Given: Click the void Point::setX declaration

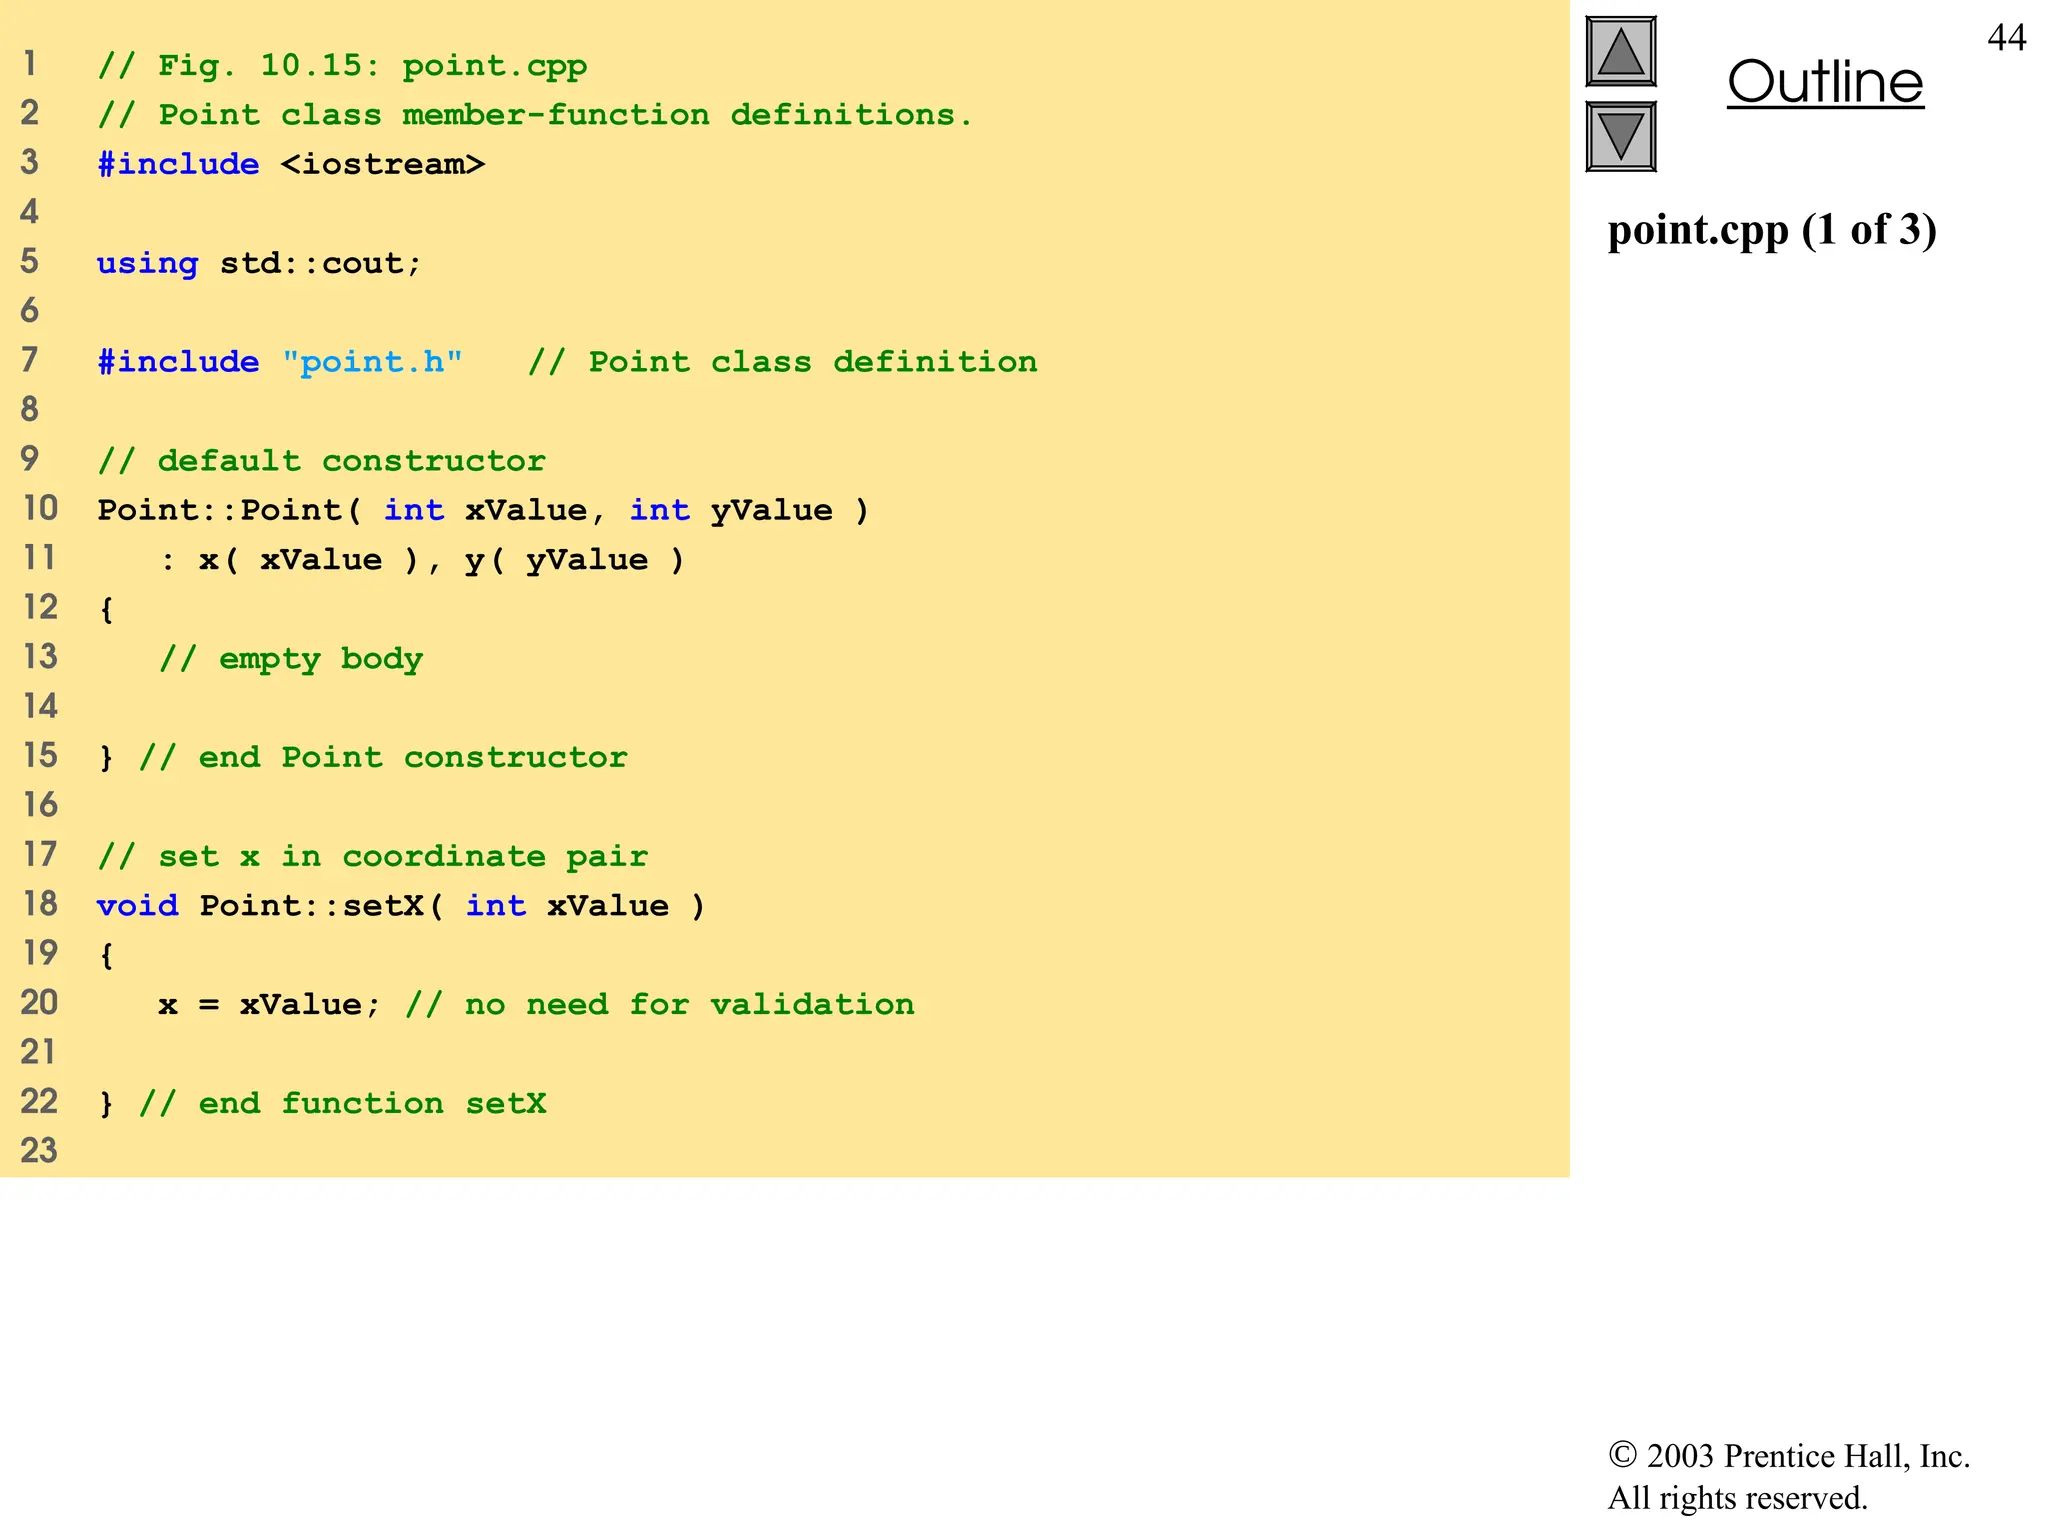Looking at the screenshot, I should (x=400, y=905).
